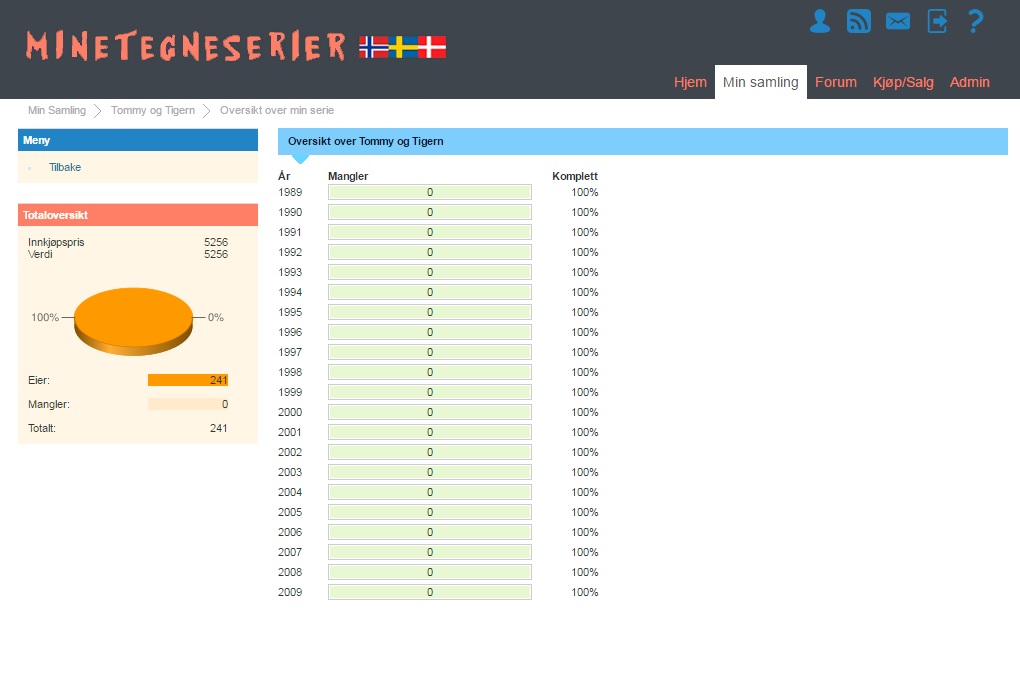Click the Mangler bar for year 1989
The width and height of the screenshot is (1020, 694).
(x=430, y=192)
